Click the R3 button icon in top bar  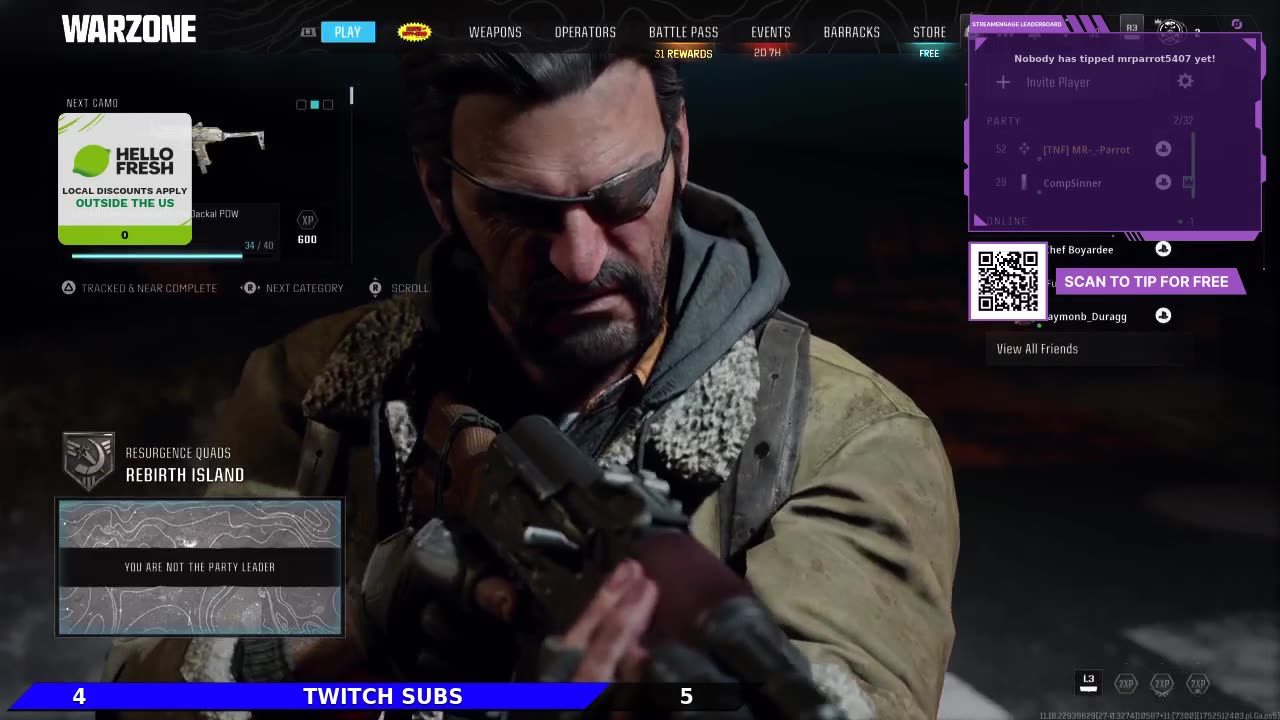pyautogui.click(x=1132, y=28)
